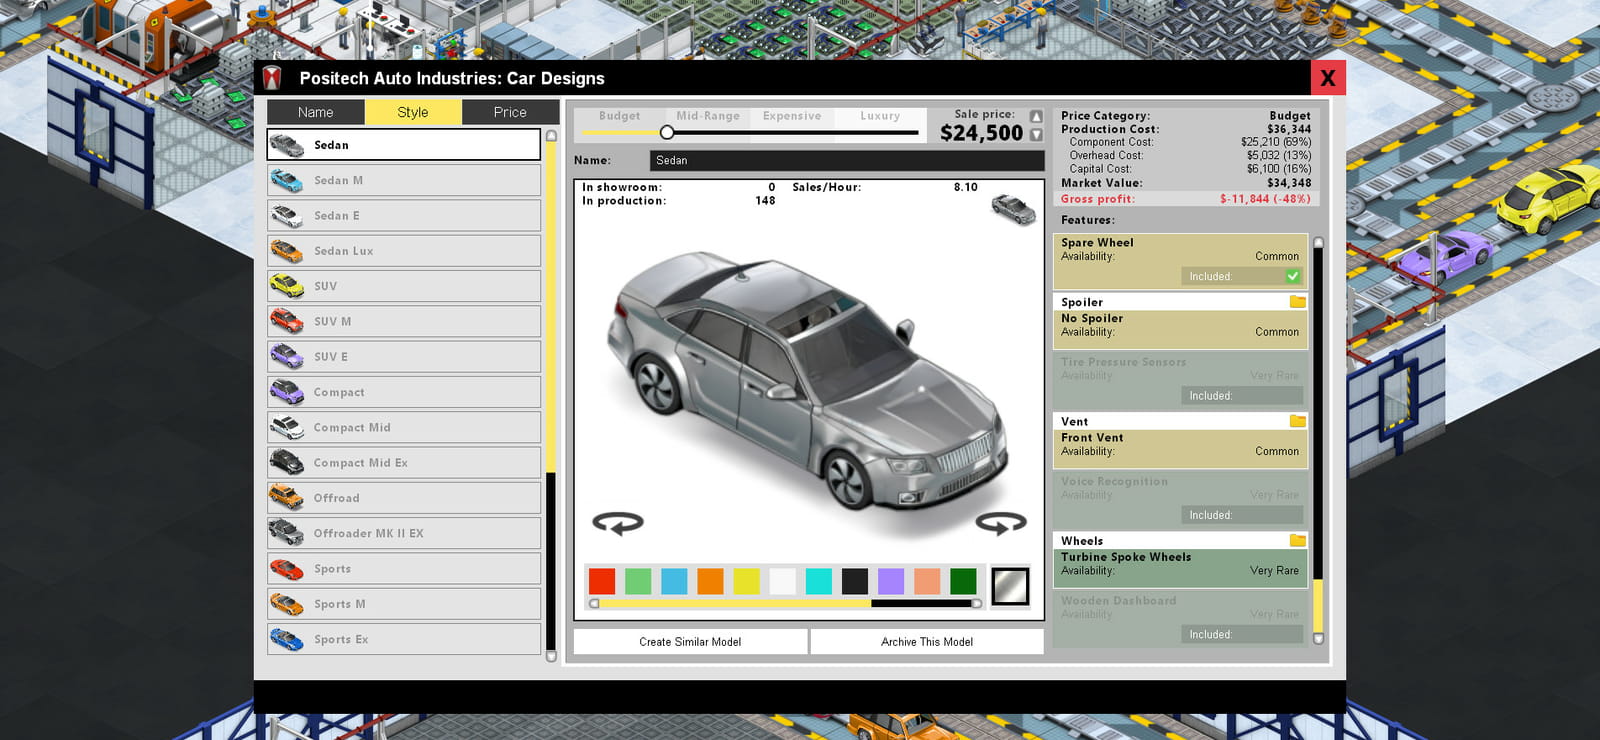
Task: Sort car designs by Name tab
Action: 316,112
